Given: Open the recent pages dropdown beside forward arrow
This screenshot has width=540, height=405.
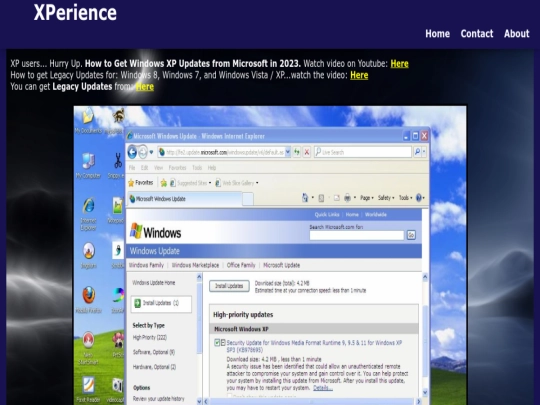Looking at the screenshot, I should (151, 152).
